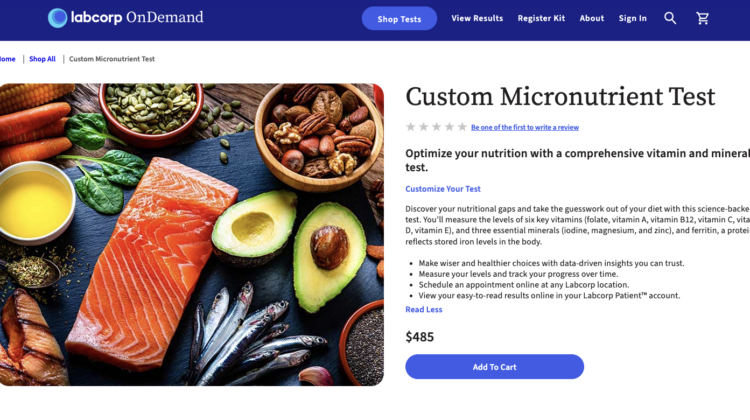Open the first-to-write-a-review link

(525, 128)
